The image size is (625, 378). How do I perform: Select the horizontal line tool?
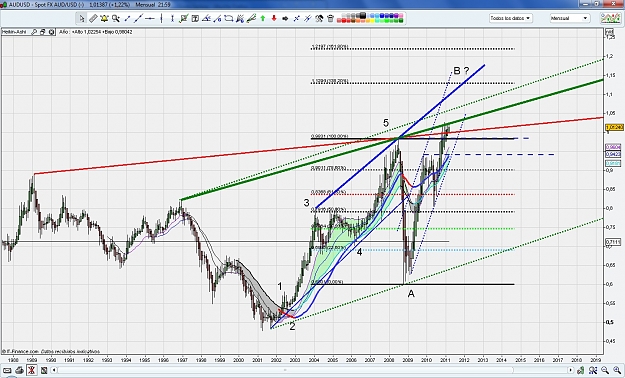(x=150, y=18)
